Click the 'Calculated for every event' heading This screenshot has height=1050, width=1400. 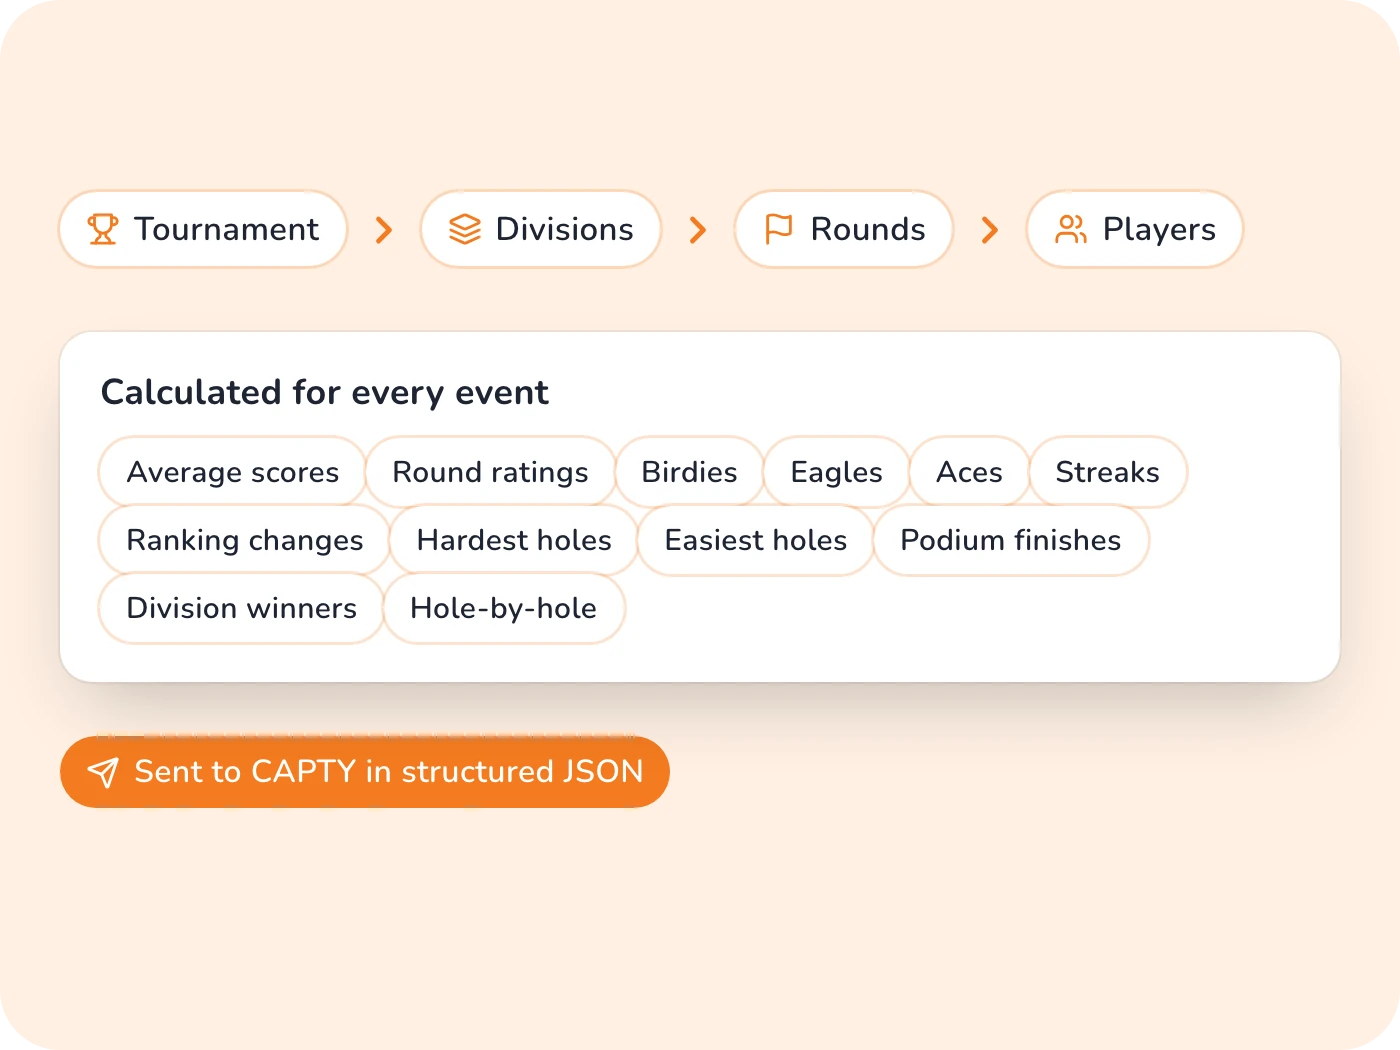point(325,392)
